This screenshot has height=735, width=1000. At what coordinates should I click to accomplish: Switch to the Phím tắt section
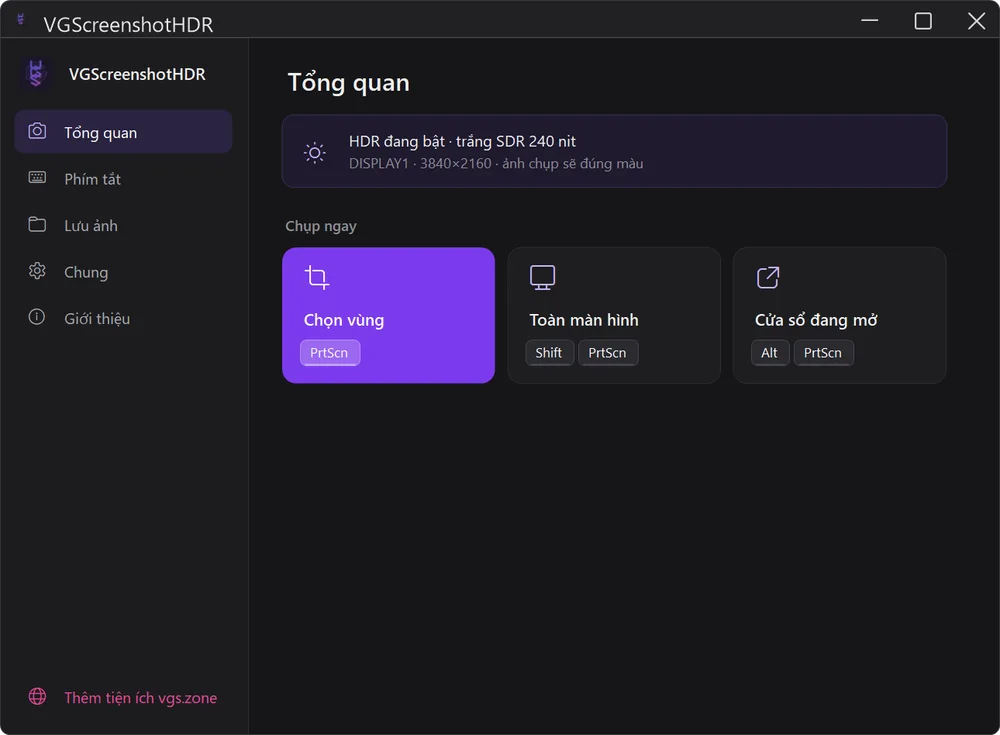[123, 179]
